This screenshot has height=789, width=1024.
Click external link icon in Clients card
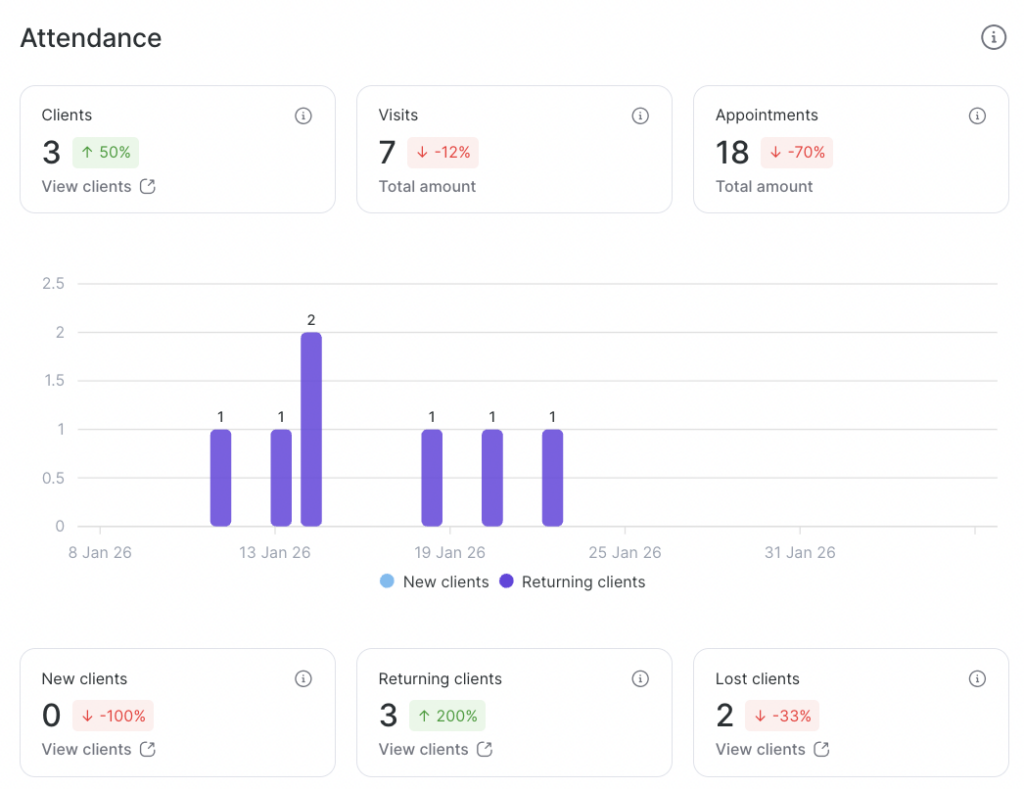[x=148, y=186]
